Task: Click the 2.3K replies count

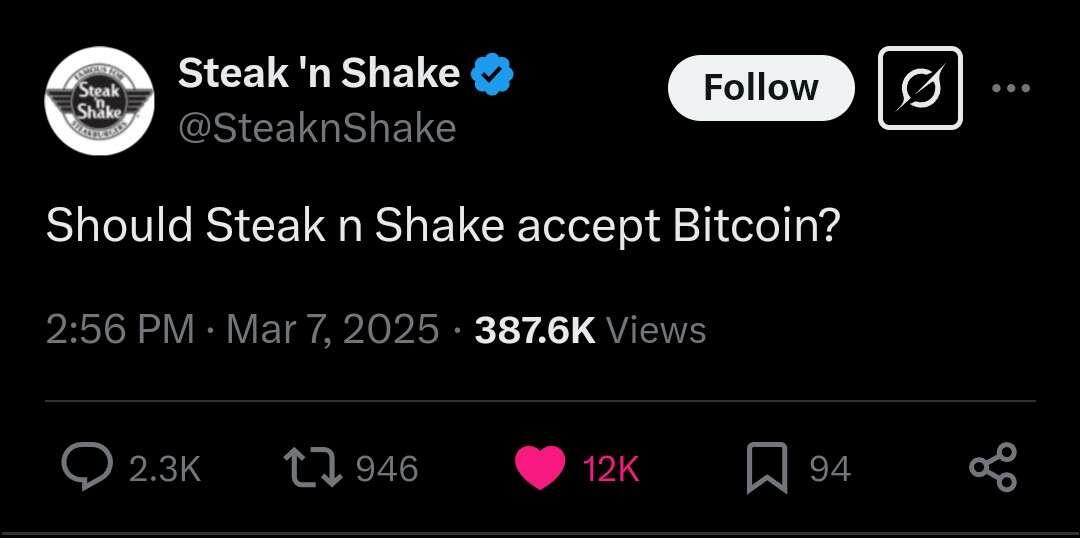Action: 165,470
